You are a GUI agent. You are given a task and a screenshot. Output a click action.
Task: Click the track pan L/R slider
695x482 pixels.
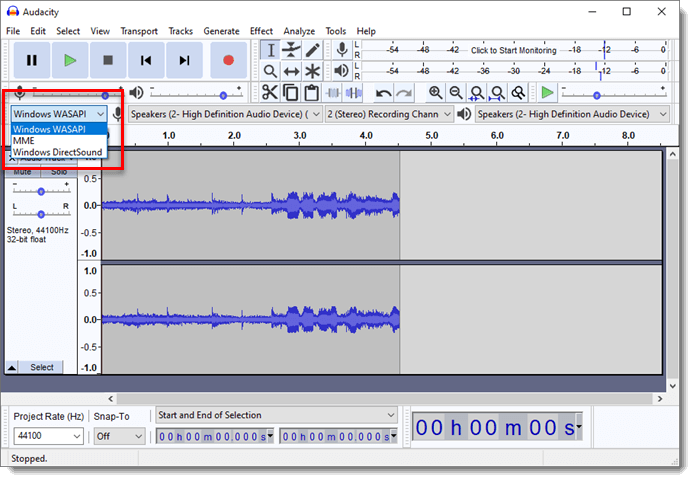pyautogui.click(x=40, y=214)
